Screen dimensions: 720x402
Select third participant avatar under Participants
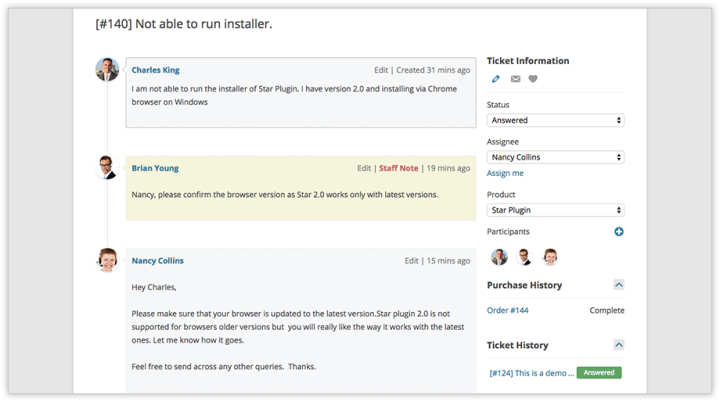(550, 257)
